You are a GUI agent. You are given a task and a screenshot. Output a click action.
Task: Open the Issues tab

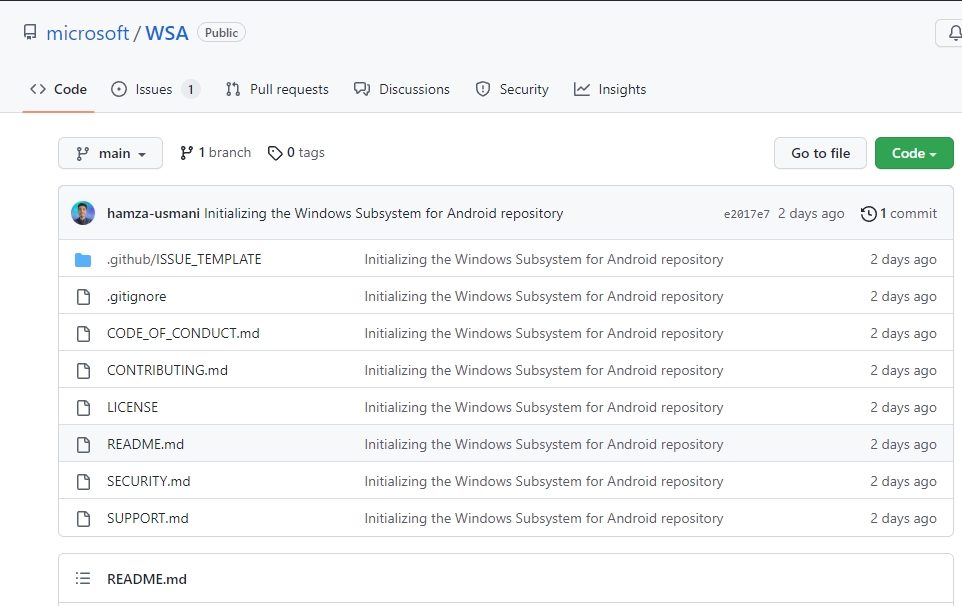point(155,89)
